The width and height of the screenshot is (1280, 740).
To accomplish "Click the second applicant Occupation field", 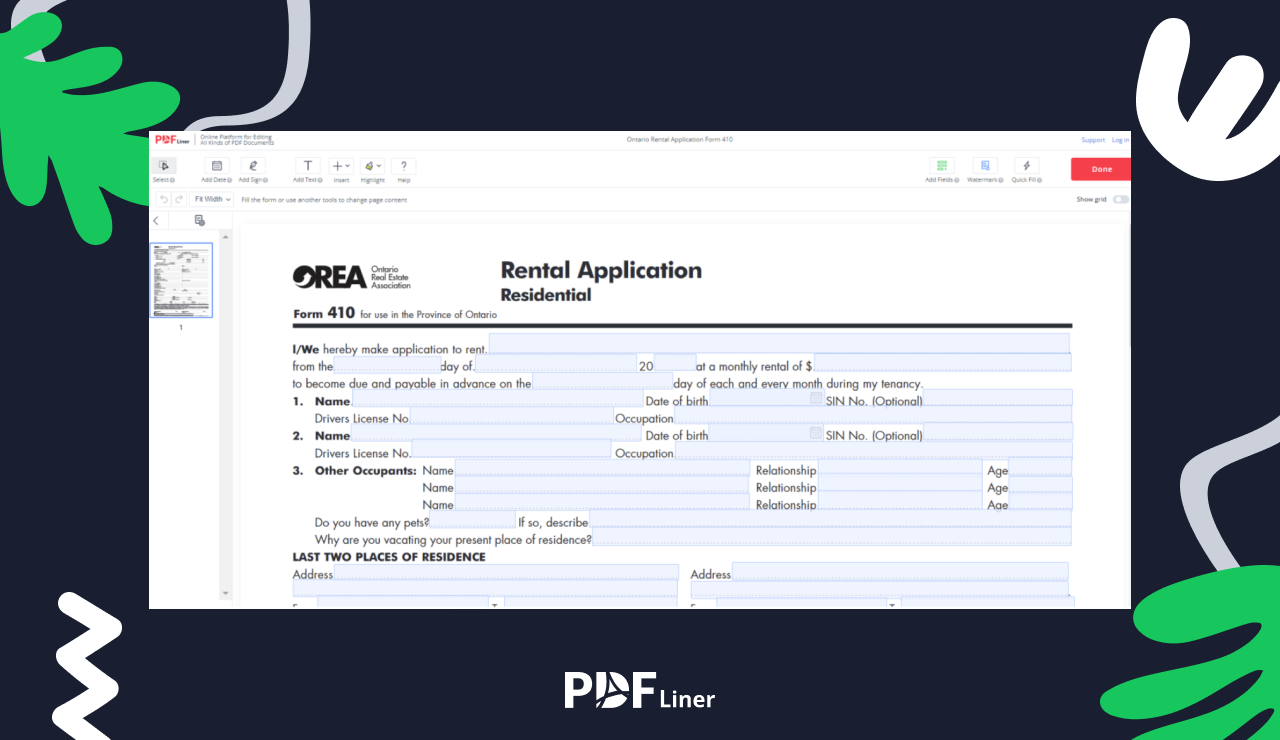I will 873,450.
